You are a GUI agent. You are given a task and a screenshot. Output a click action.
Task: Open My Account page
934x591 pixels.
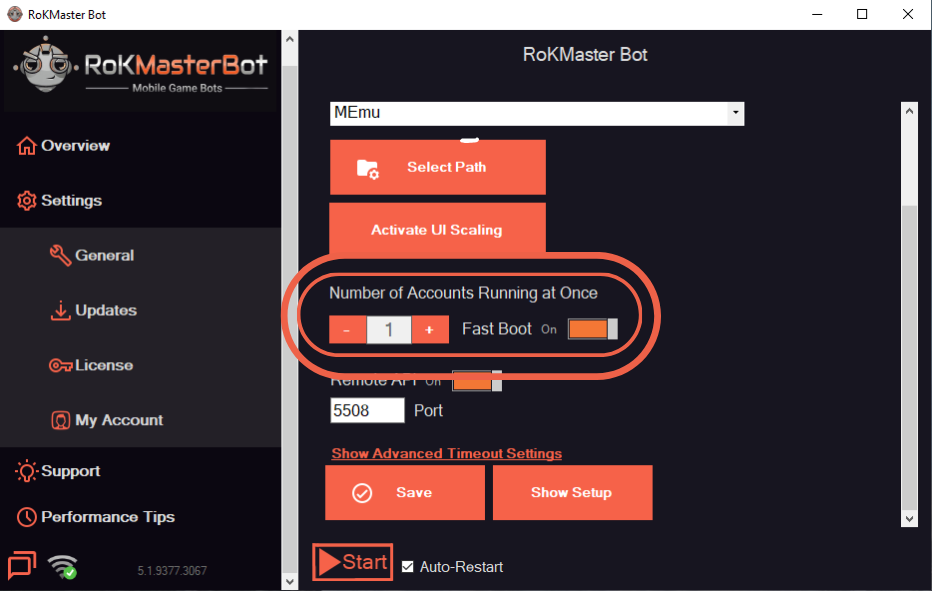[x=119, y=420]
